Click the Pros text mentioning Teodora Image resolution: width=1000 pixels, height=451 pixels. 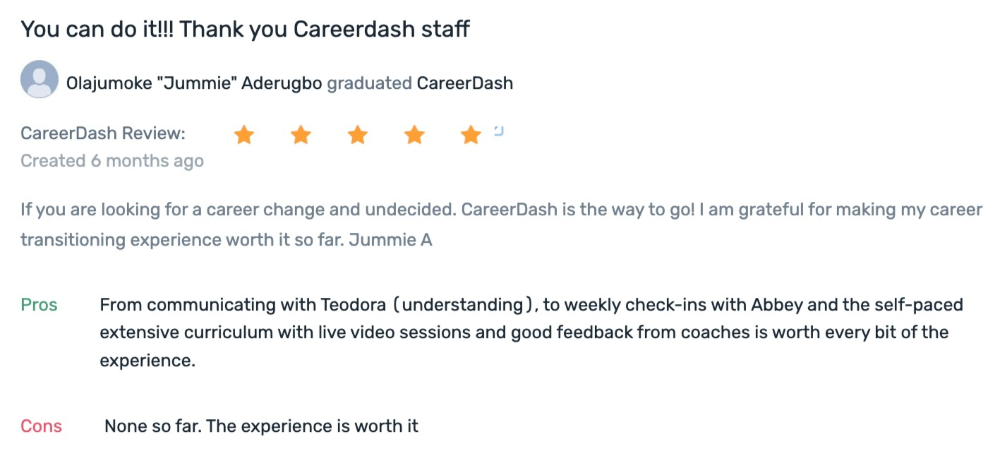[x=531, y=332]
